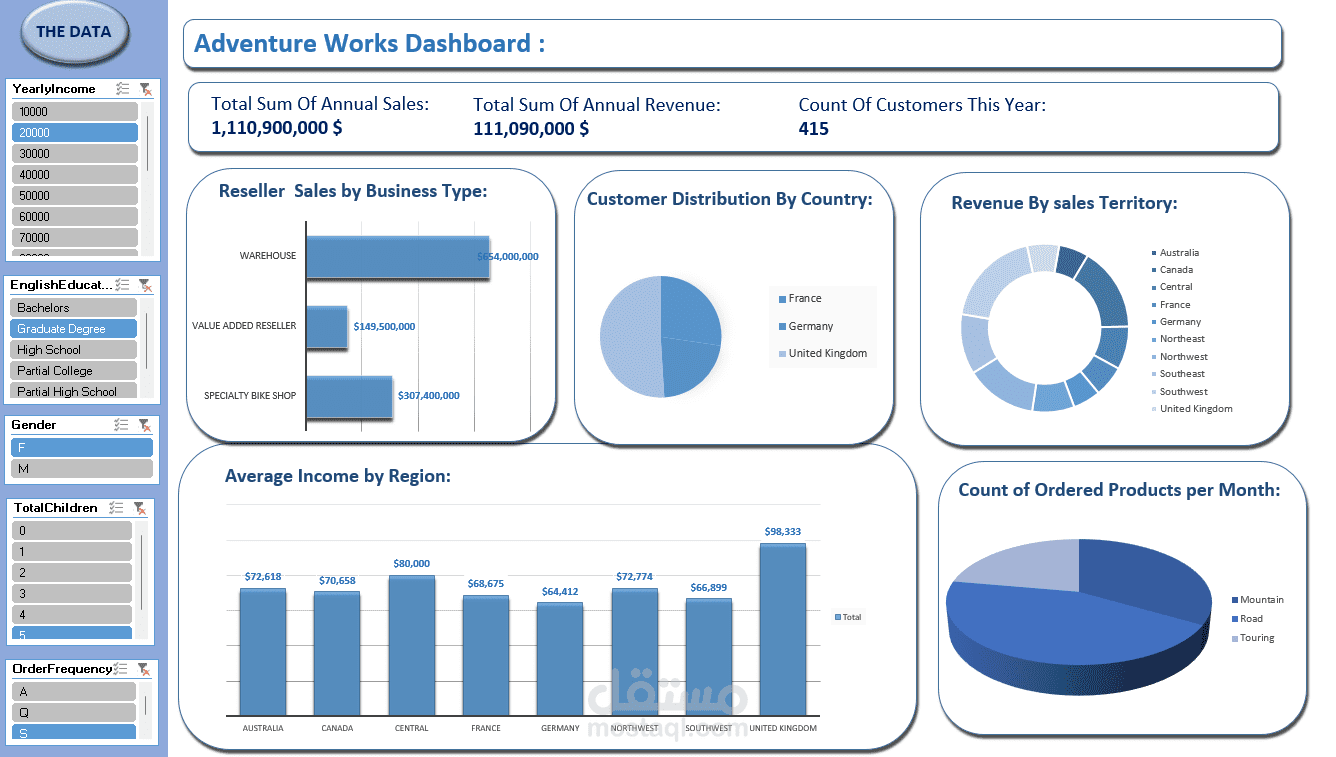Deselect 20000 in the YearlyIncome slicer
Screen dimensions: 1336x757
pos(75,132)
